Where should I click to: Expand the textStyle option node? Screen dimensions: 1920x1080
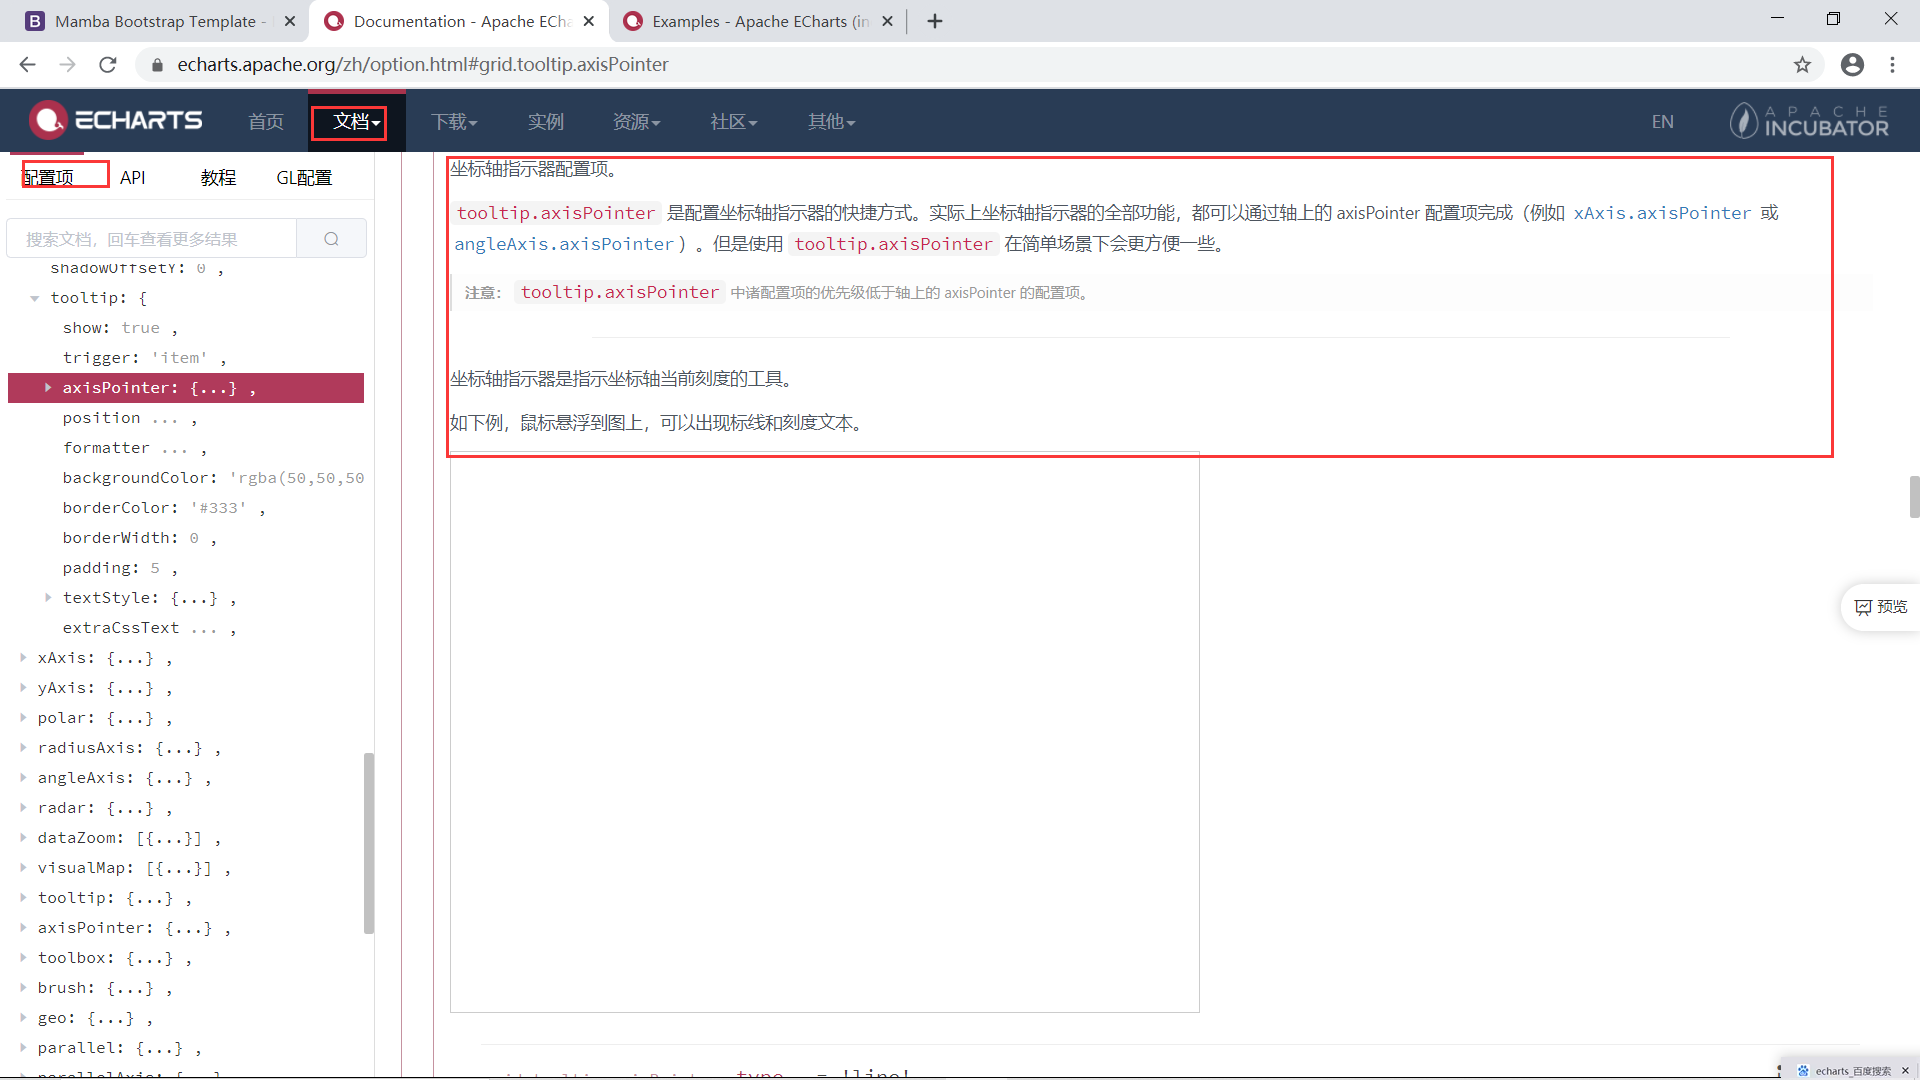47,598
